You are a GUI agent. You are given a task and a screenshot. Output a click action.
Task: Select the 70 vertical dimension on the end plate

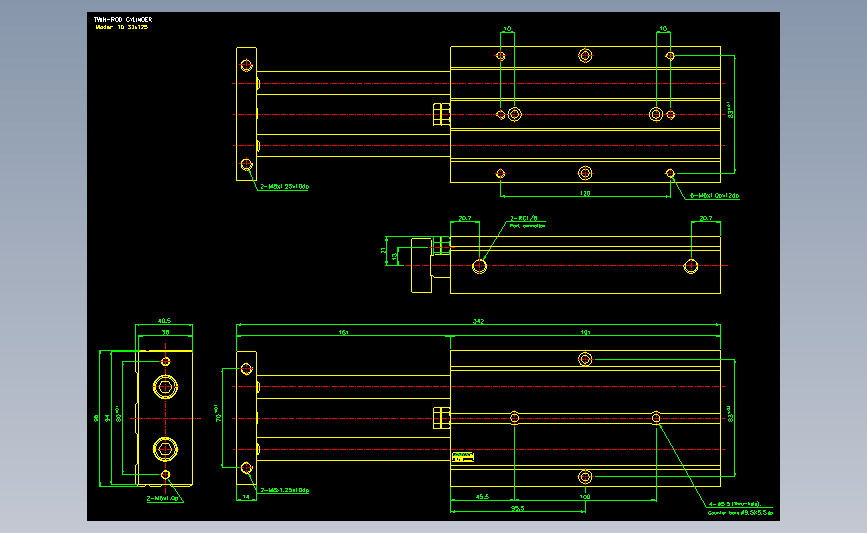pos(218,414)
